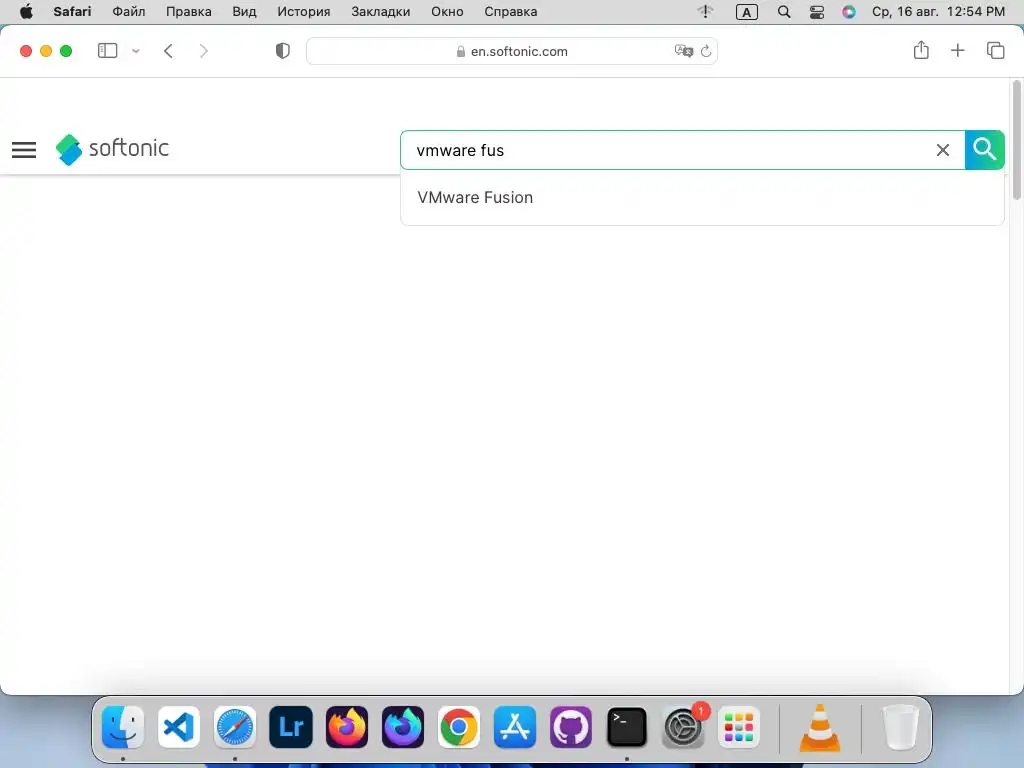Open the История menu
This screenshot has width=1024, height=768.
tap(304, 12)
